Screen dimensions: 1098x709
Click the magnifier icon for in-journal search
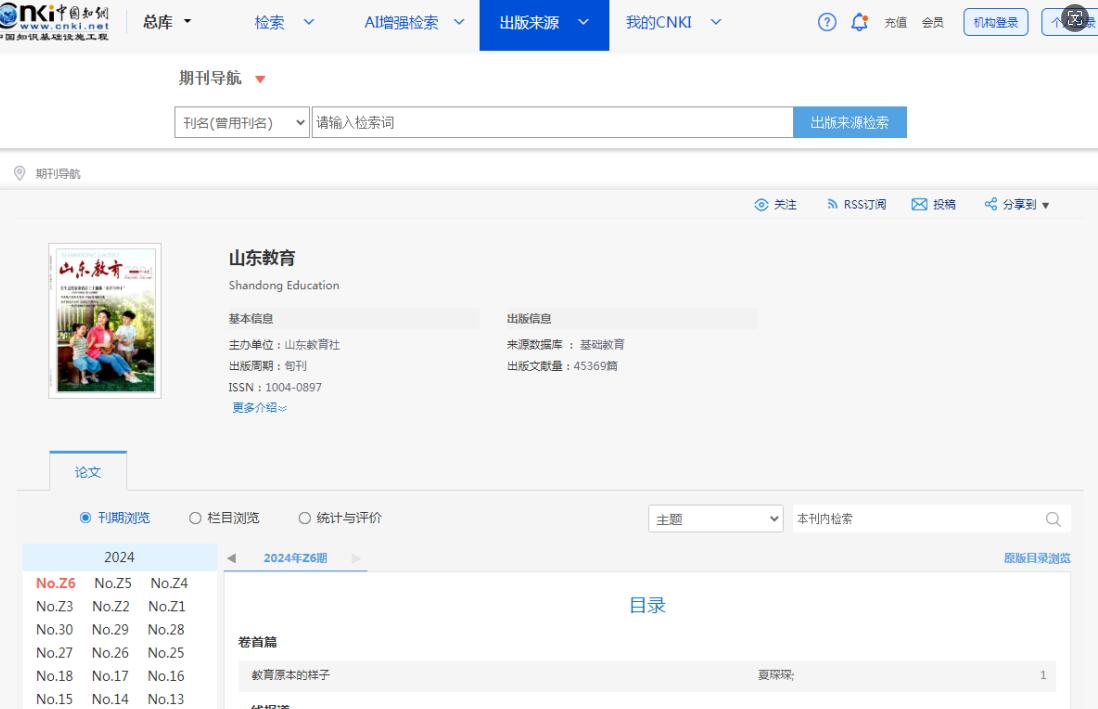pos(1053,519)
